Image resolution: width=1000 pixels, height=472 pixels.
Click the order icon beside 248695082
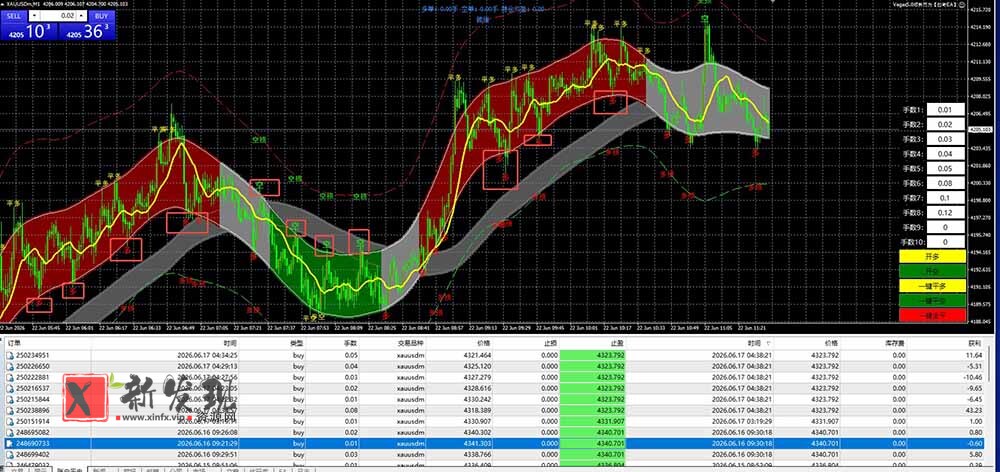point(10,432)
